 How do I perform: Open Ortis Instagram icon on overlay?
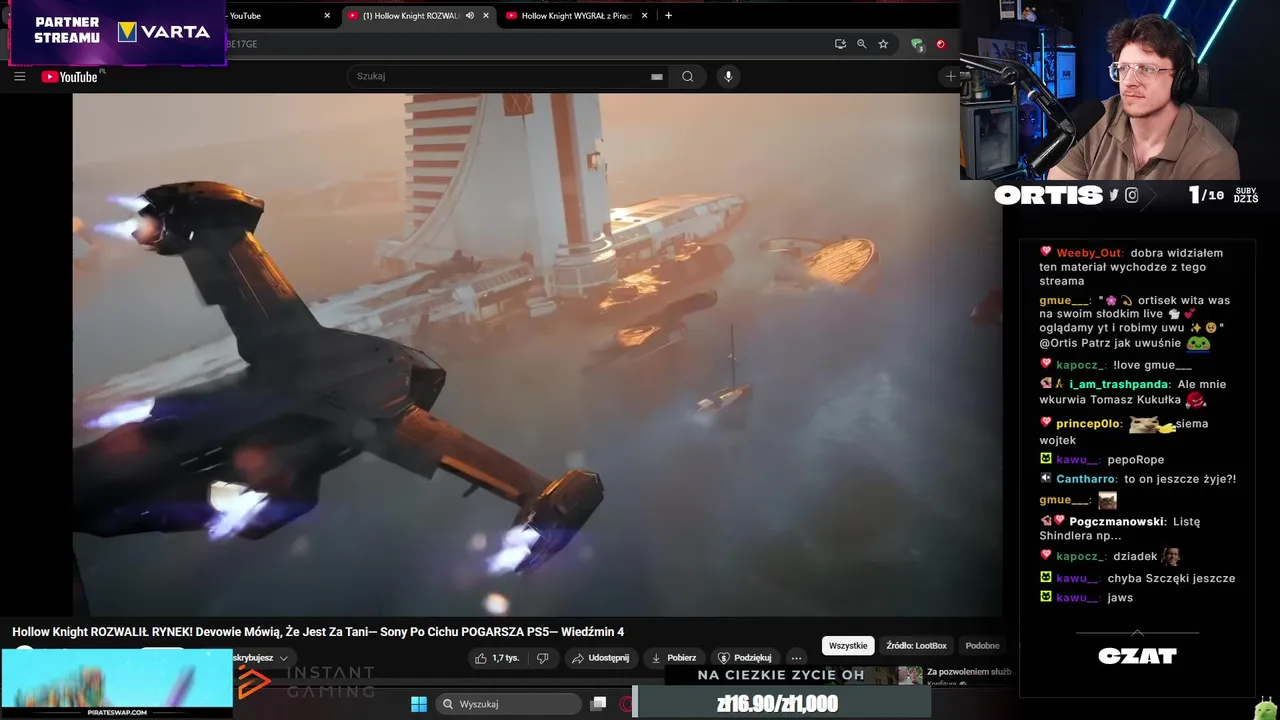pyautogui.click(x=1132, y=195)
